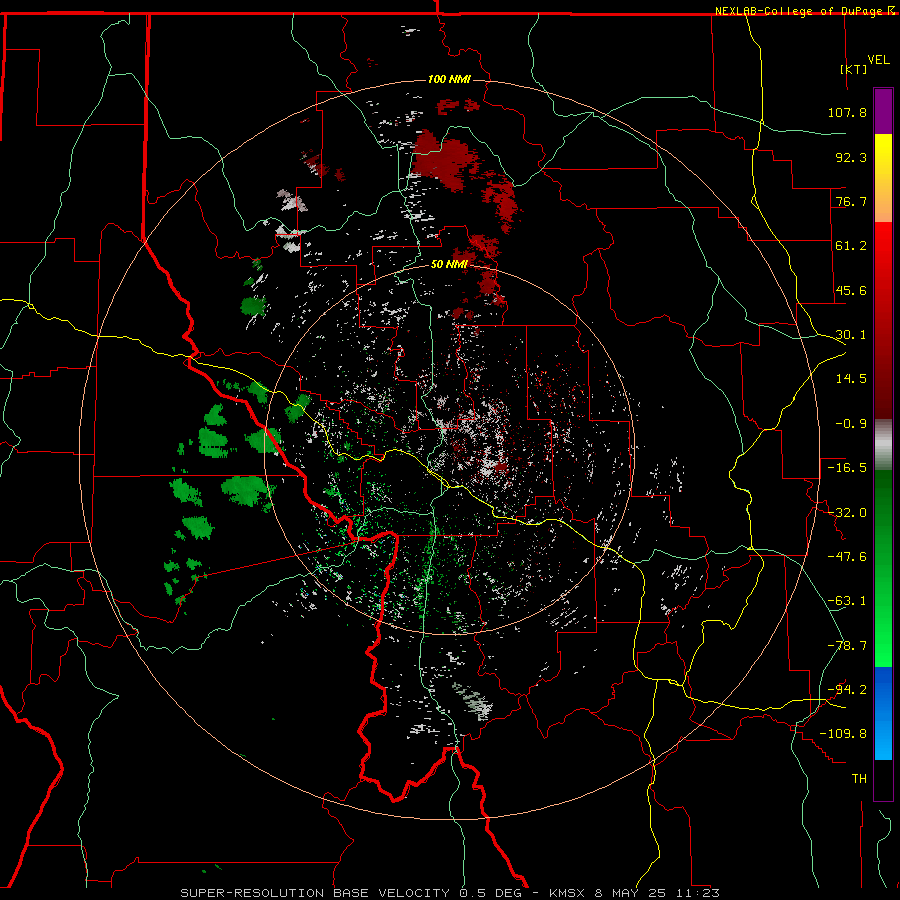Click the -94.2 velocity scale value

coord(847,690)
